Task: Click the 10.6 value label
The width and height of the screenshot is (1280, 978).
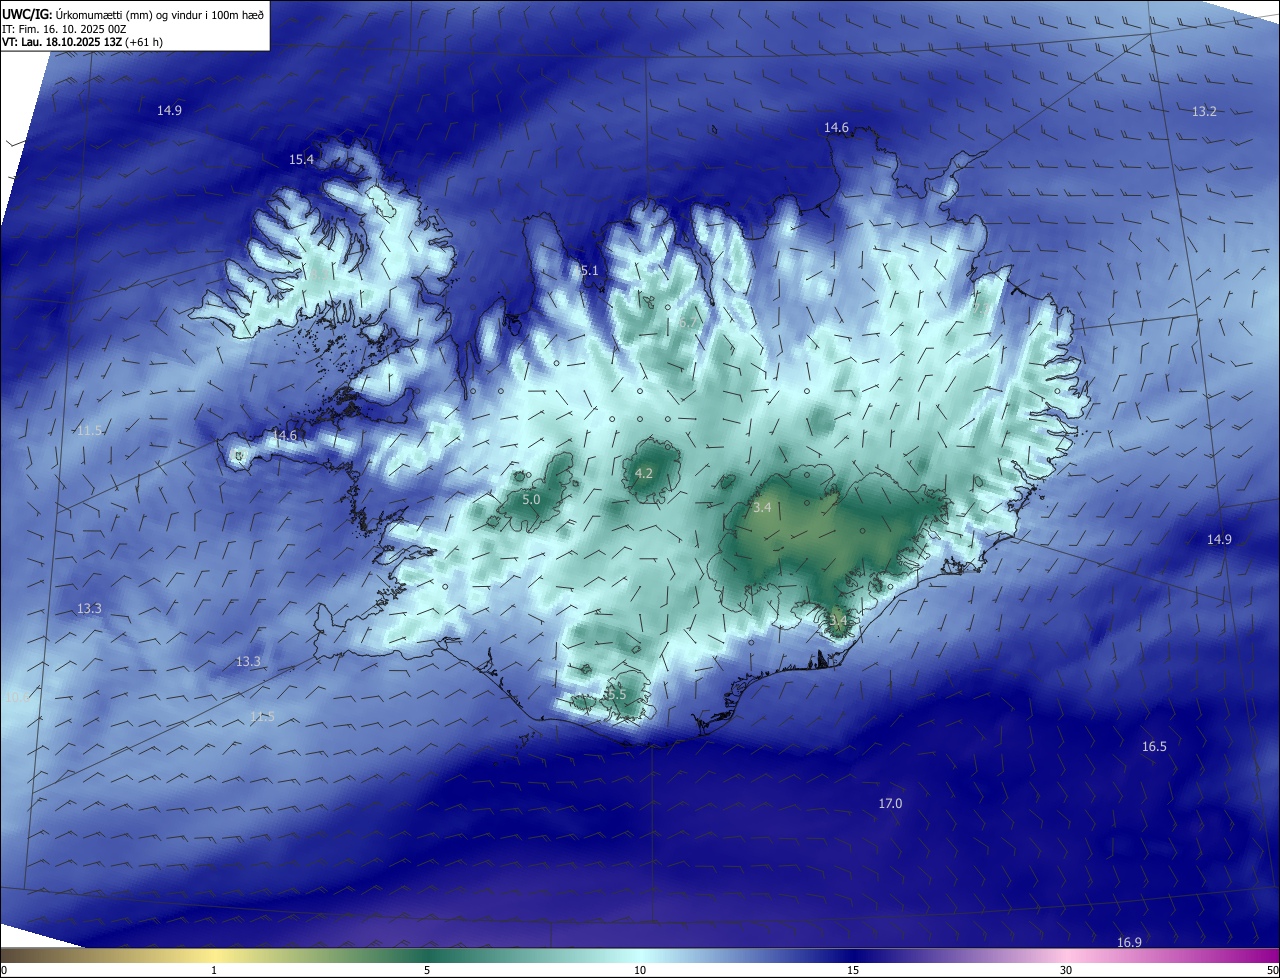Action: tap(17, 698)
